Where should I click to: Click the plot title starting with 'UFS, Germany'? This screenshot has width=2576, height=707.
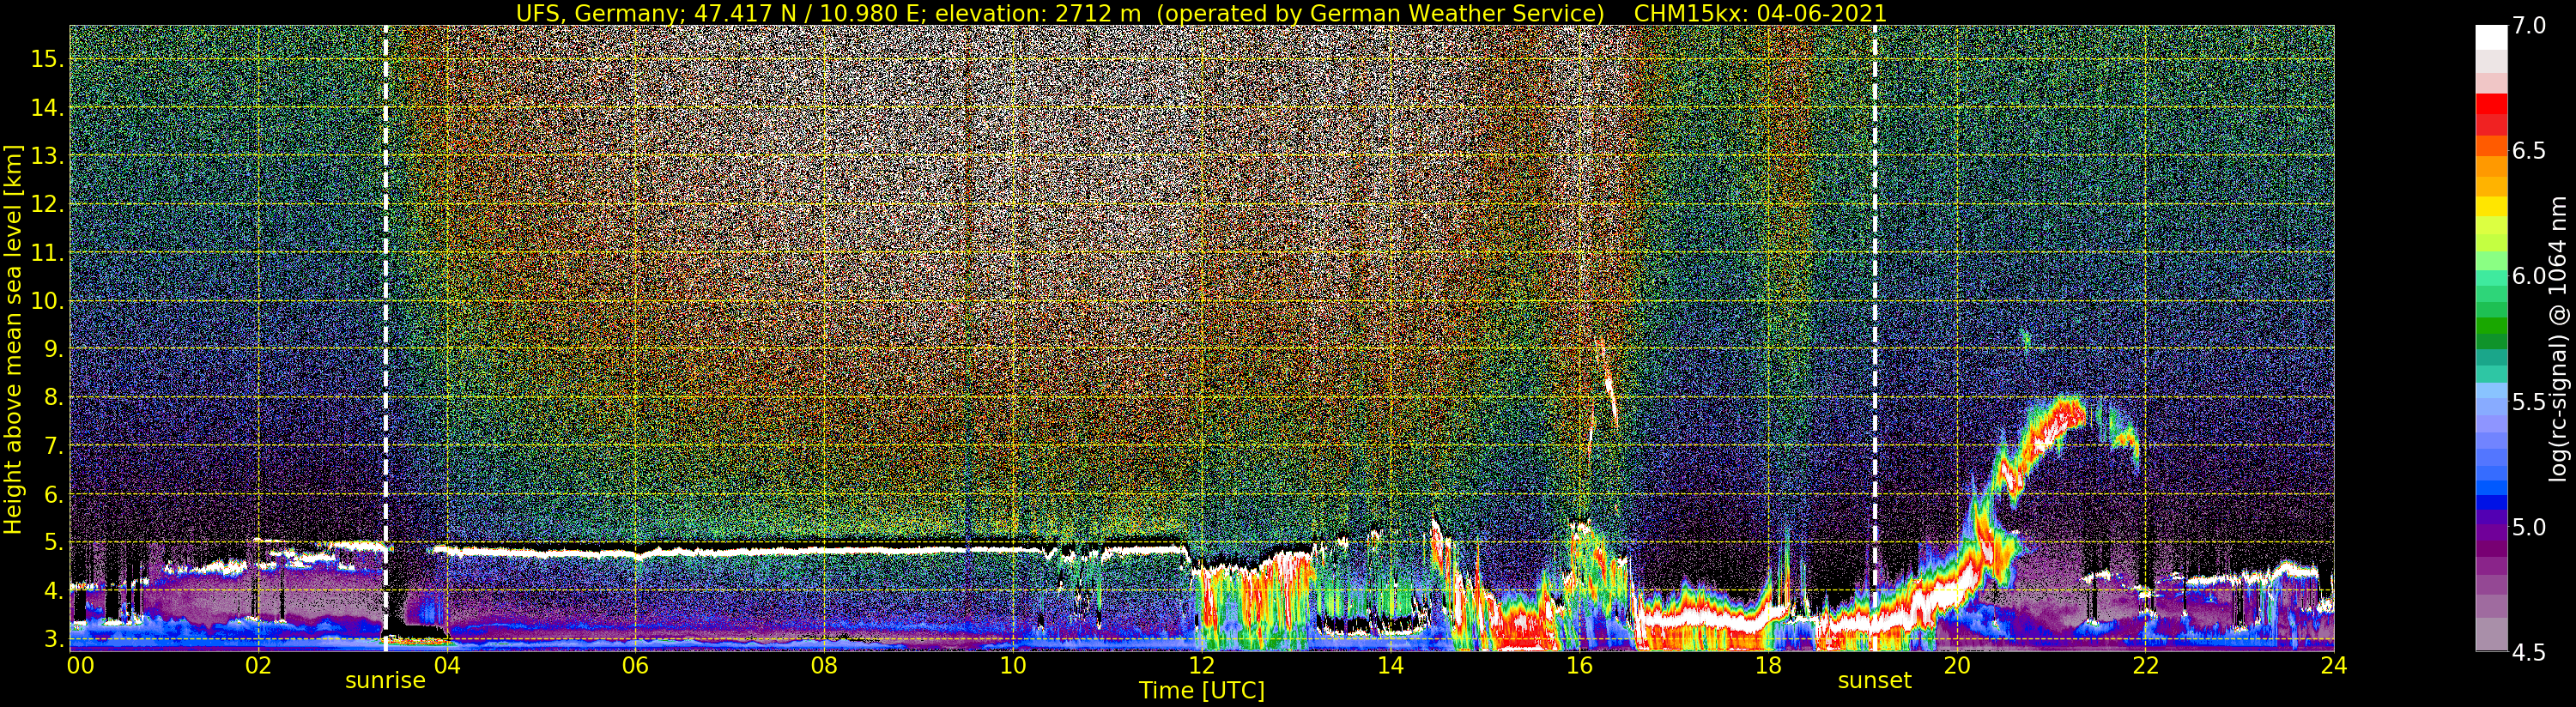point(1201,13)
